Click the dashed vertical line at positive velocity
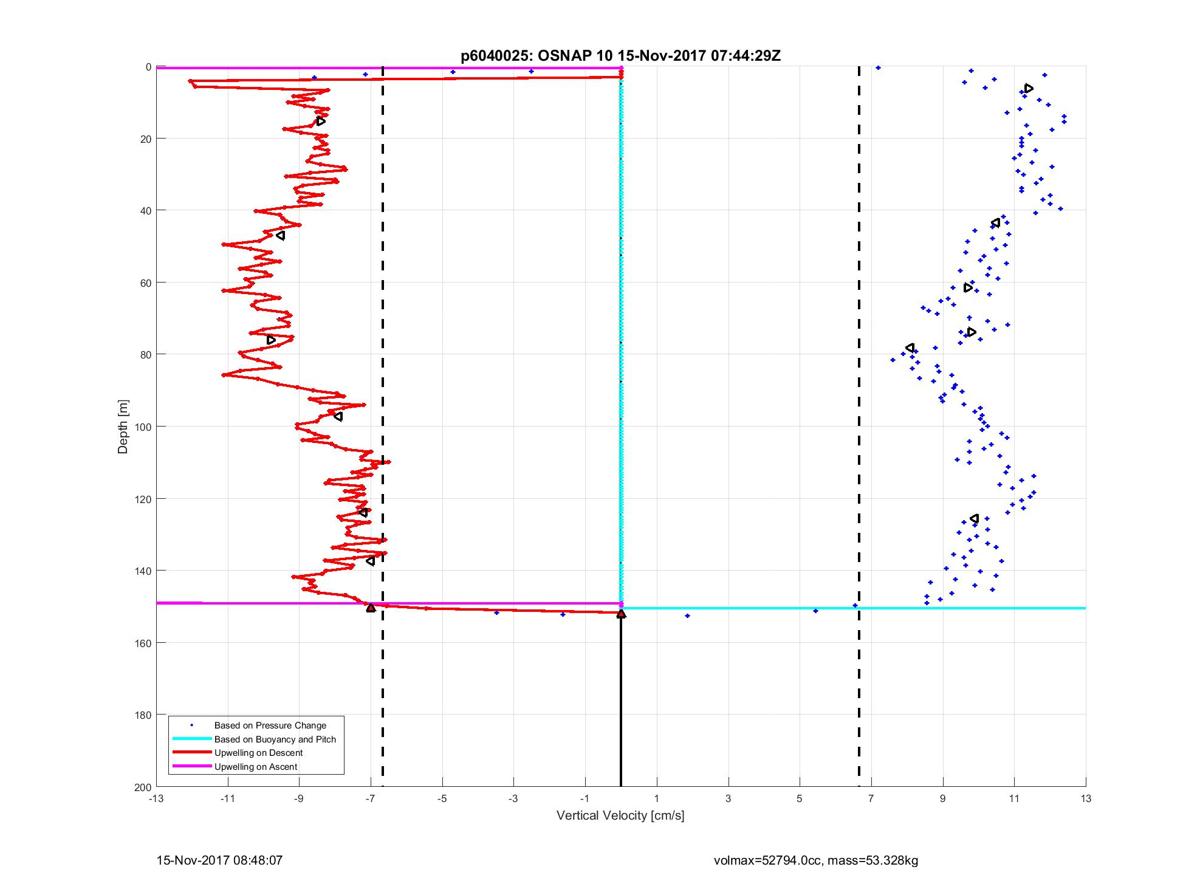 (859, 427)
